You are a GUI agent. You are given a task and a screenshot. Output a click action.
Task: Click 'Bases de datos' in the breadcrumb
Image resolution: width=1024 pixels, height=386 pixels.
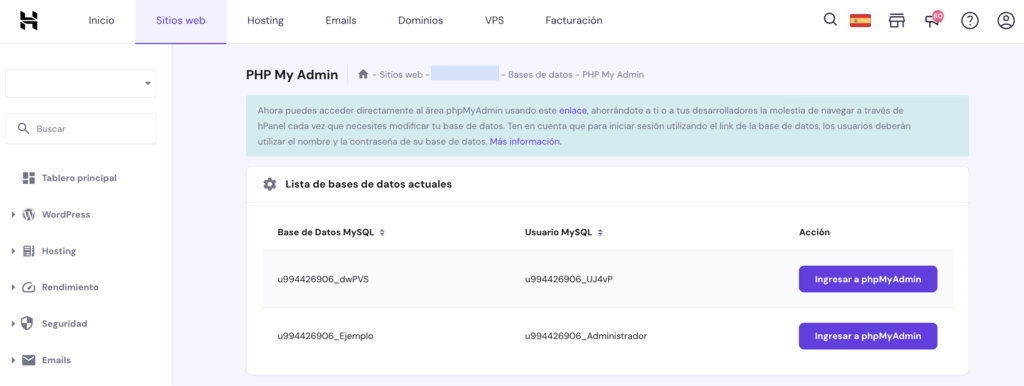540,75
